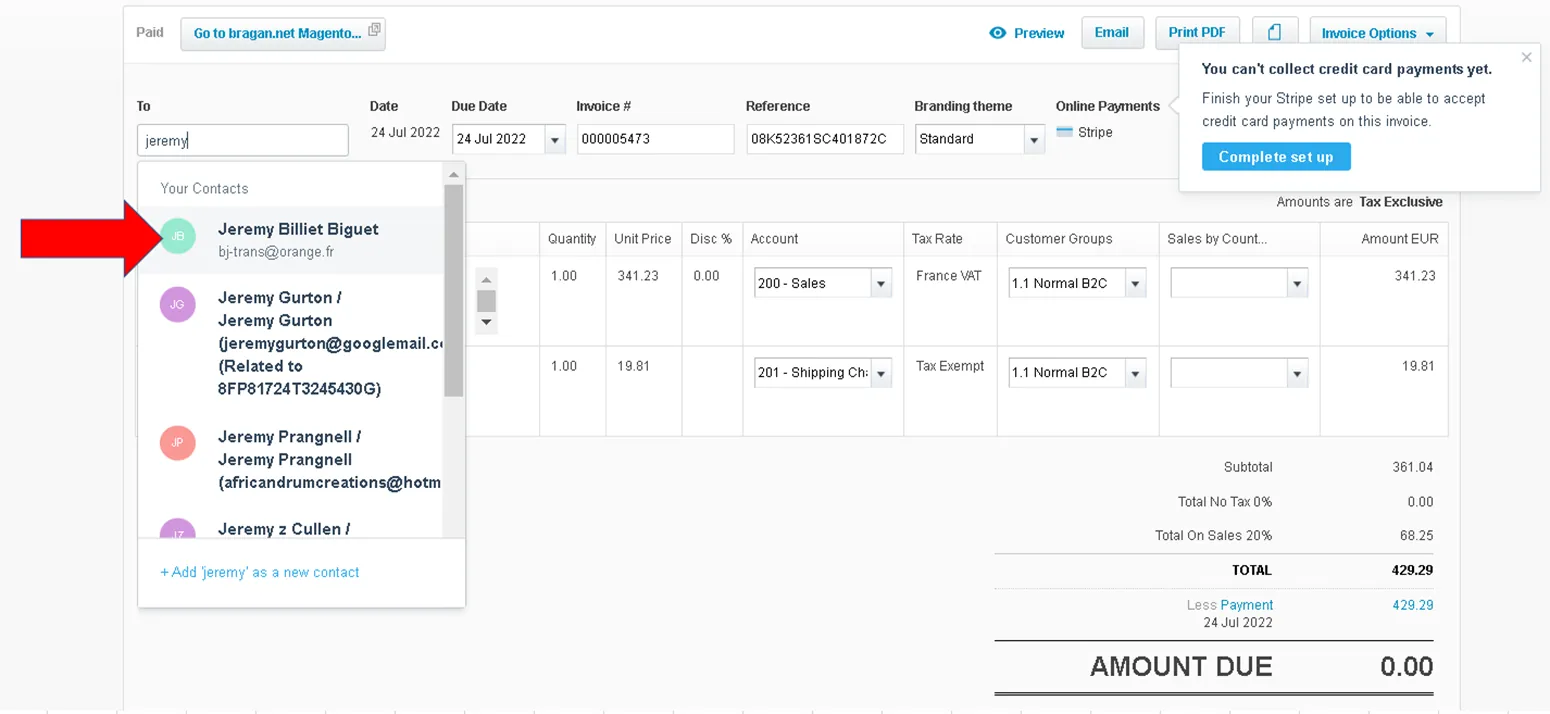This screenshot has height=714, width=1550.
Task: Click the external link icon on Magento button
Action: tap(374, 30)
